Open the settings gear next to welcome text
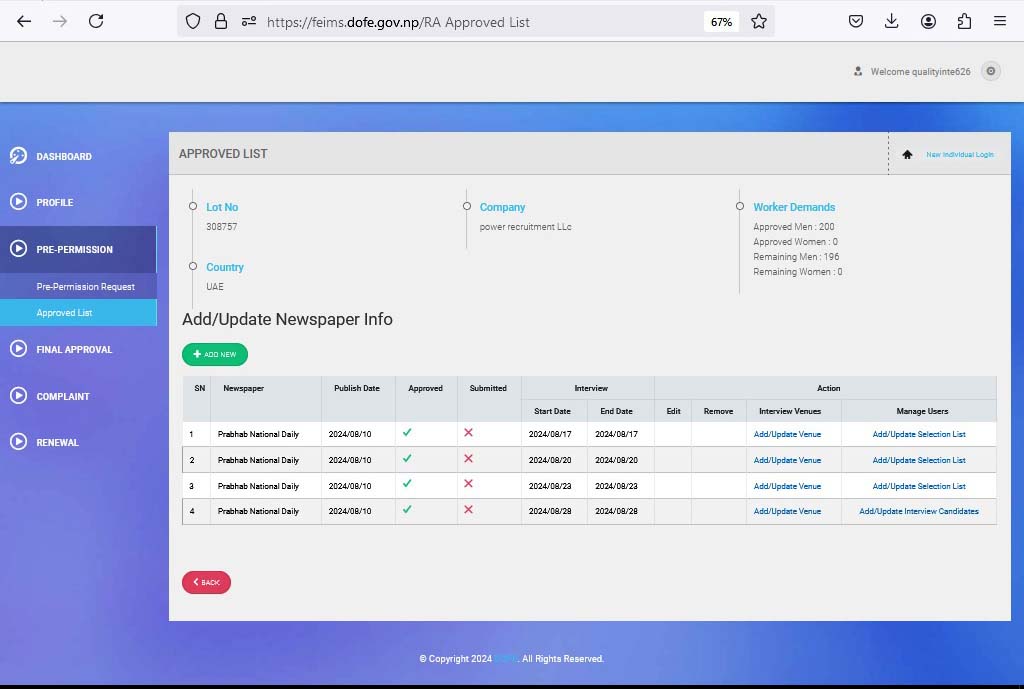Viewport: 1024px width, 689px height. [x=990, y=71]
